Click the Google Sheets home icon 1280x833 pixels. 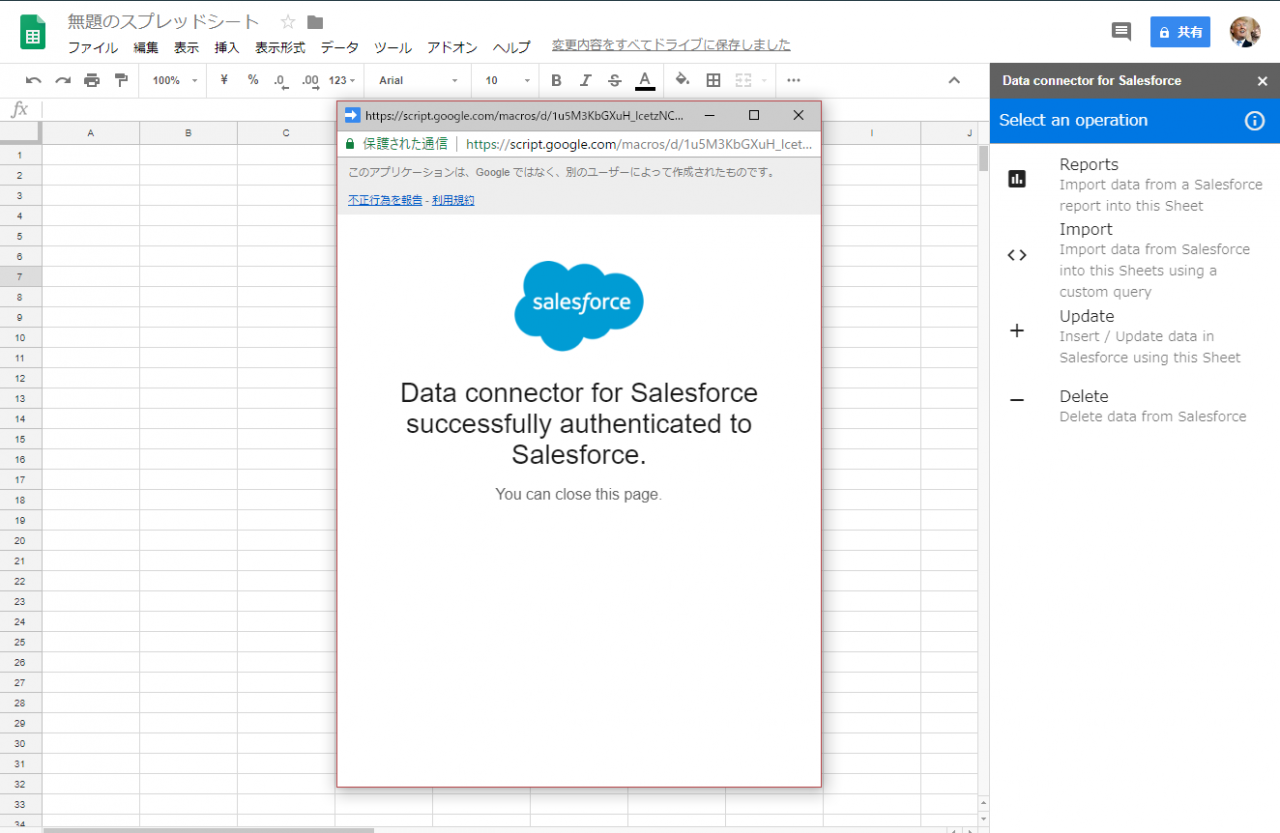[x=33, y=32]
